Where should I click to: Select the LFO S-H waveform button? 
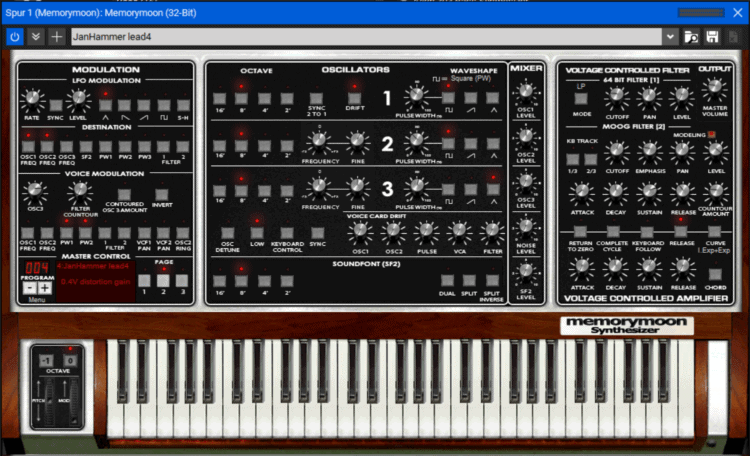(x=183, y=105)
